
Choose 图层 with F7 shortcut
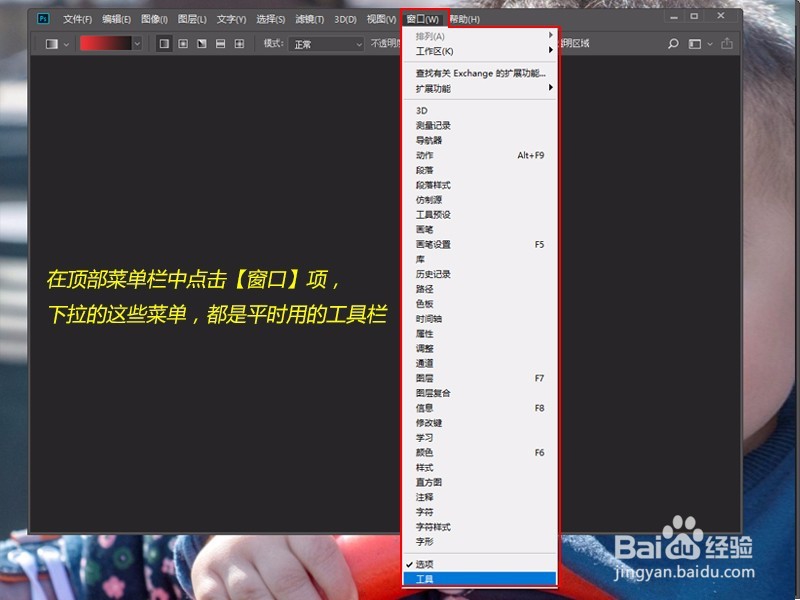tap(480, 378)
